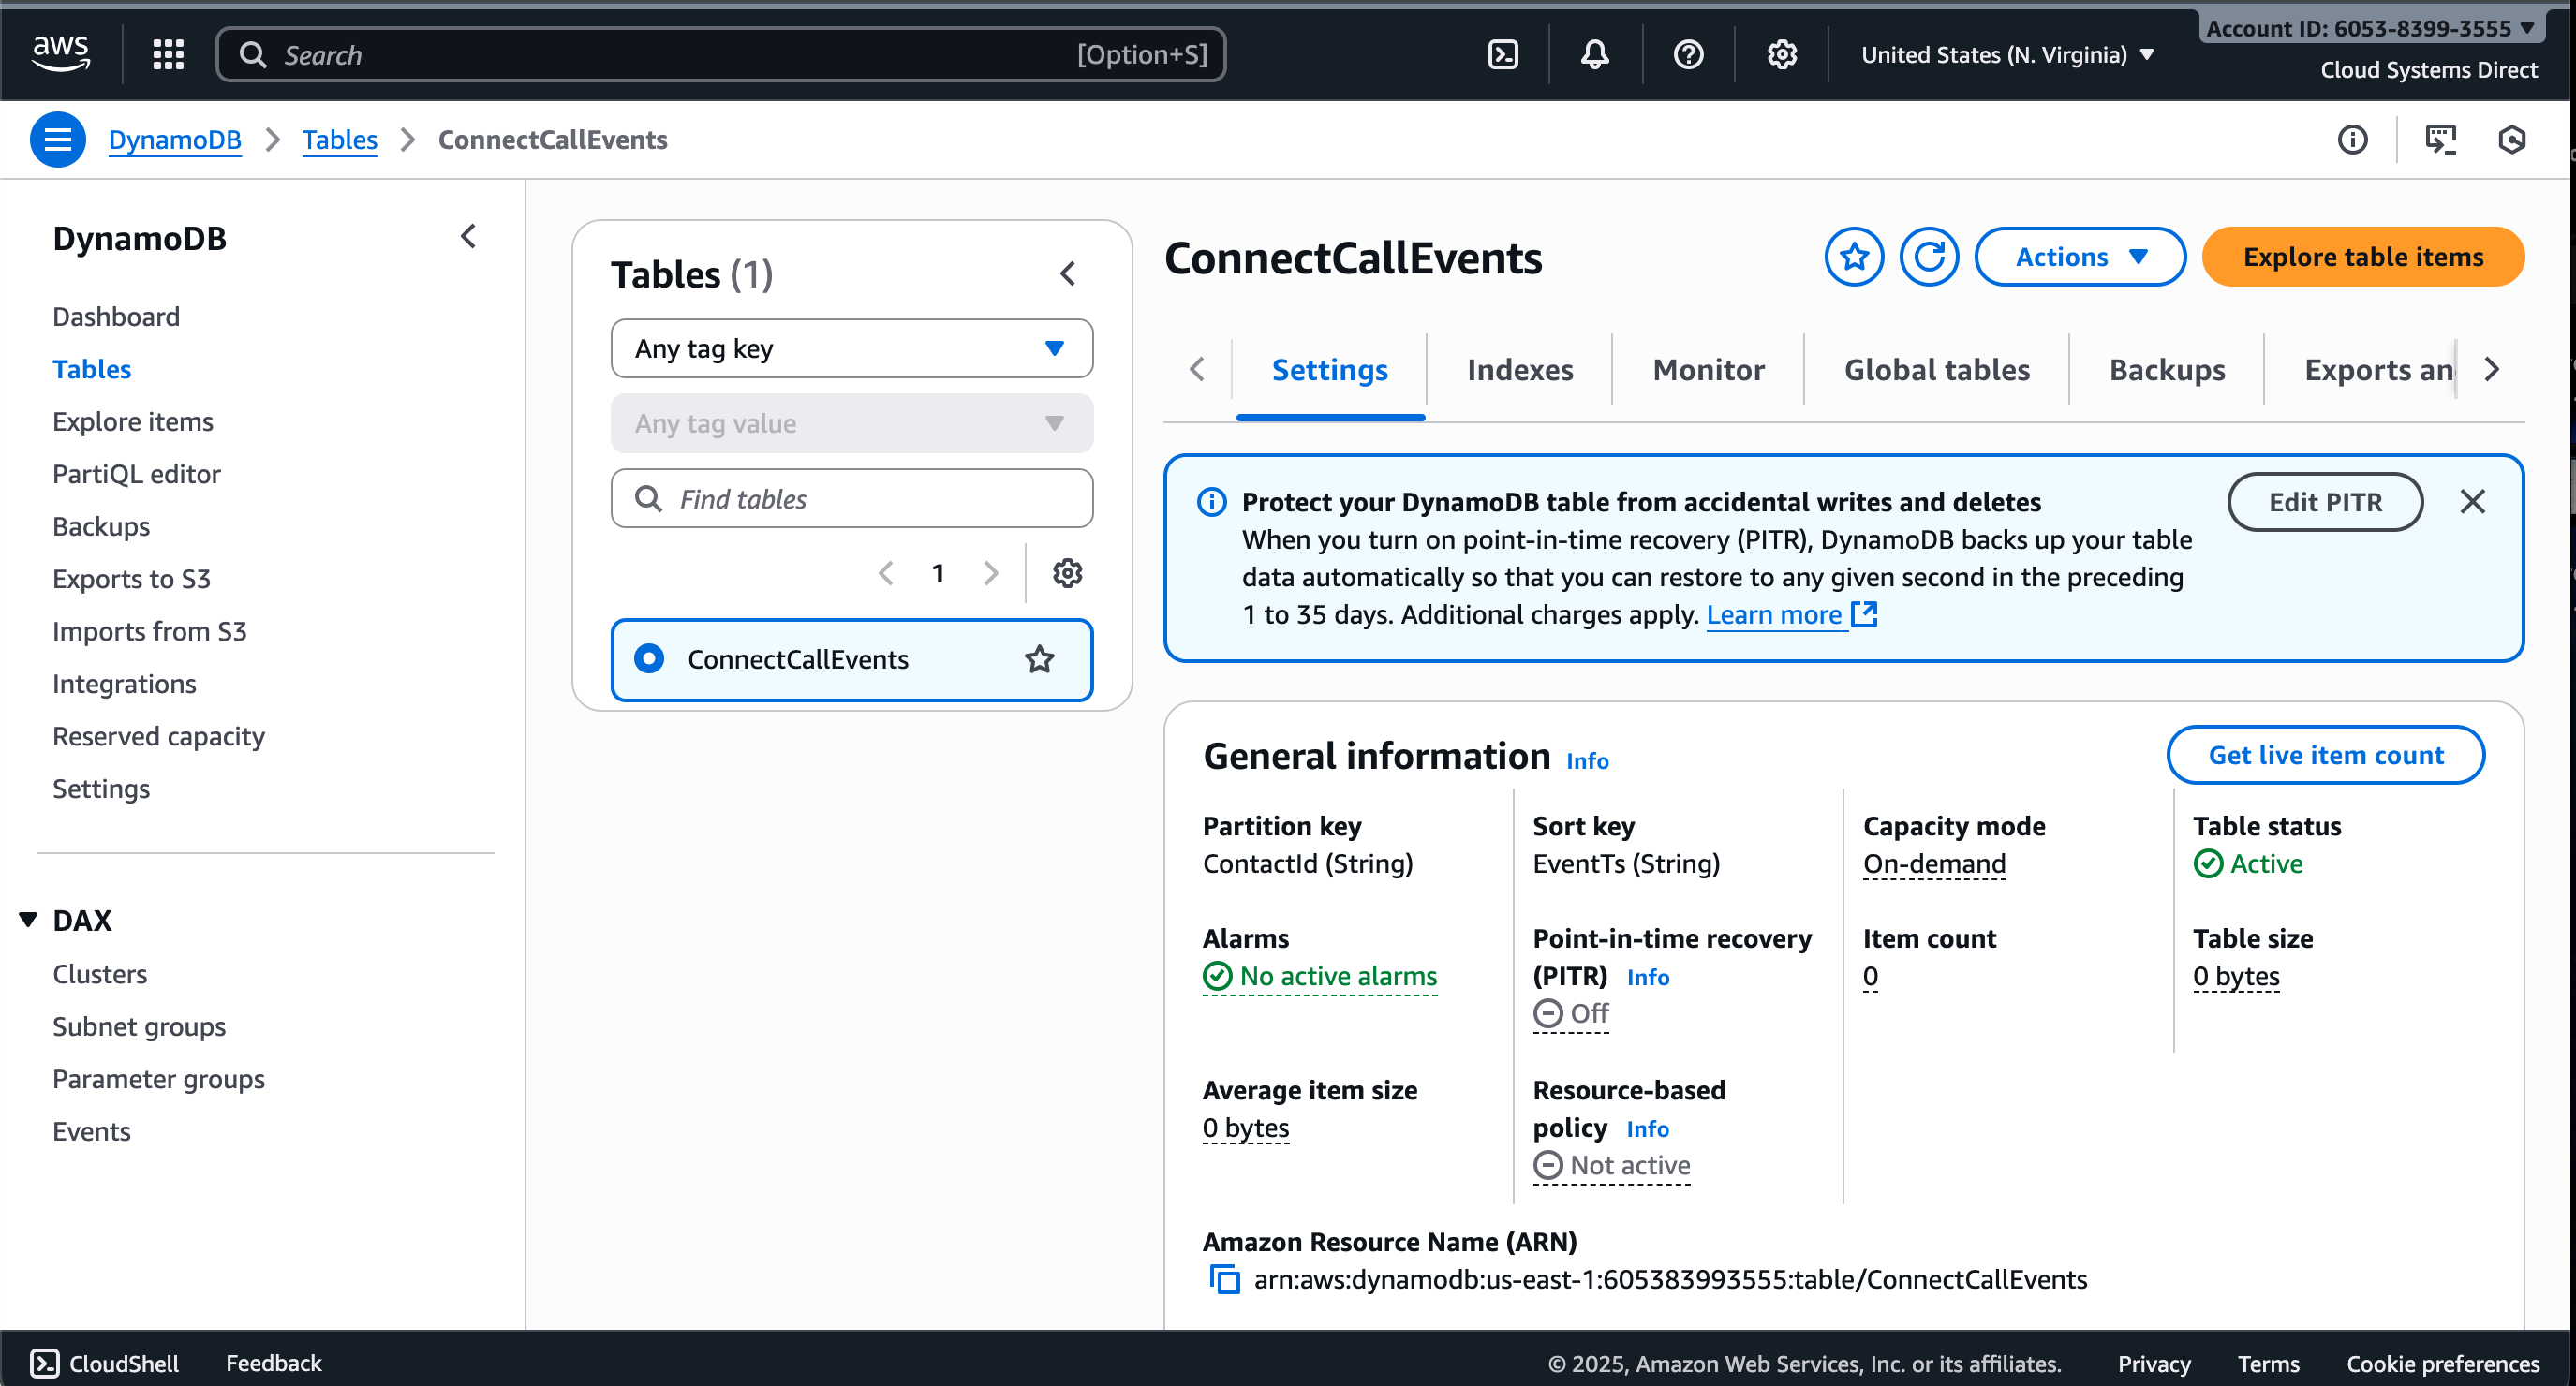The height and width of the screenshot is (1386, 2576).
Task: Click the Explore table items button
Action: click(x=2362, y=257)
